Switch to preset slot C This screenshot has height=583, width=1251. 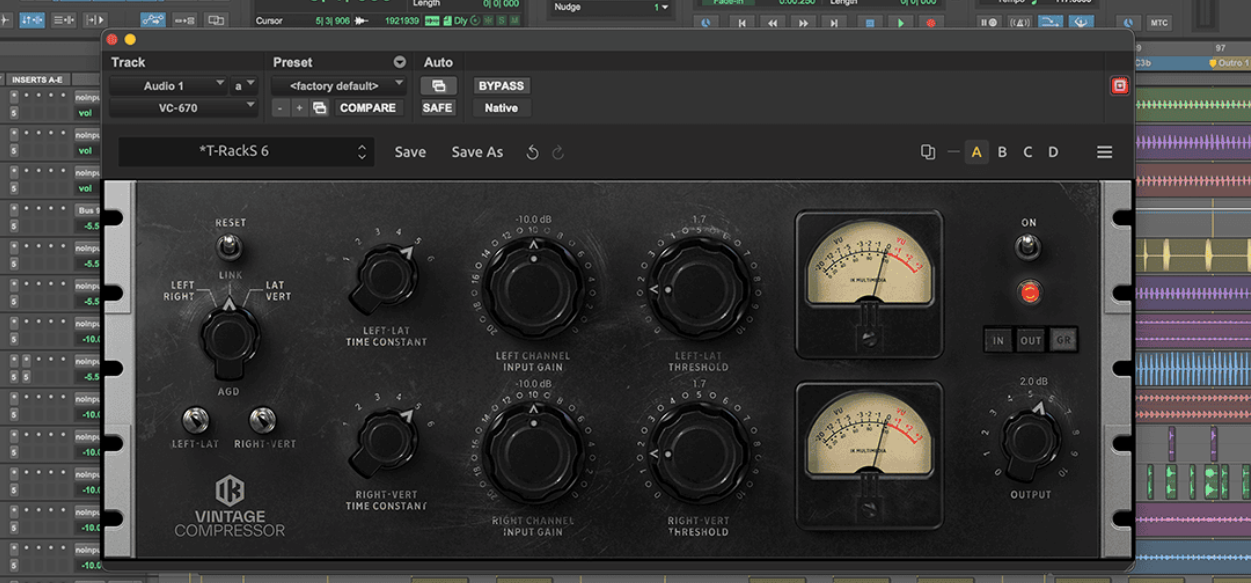[x=1027, y=152]
